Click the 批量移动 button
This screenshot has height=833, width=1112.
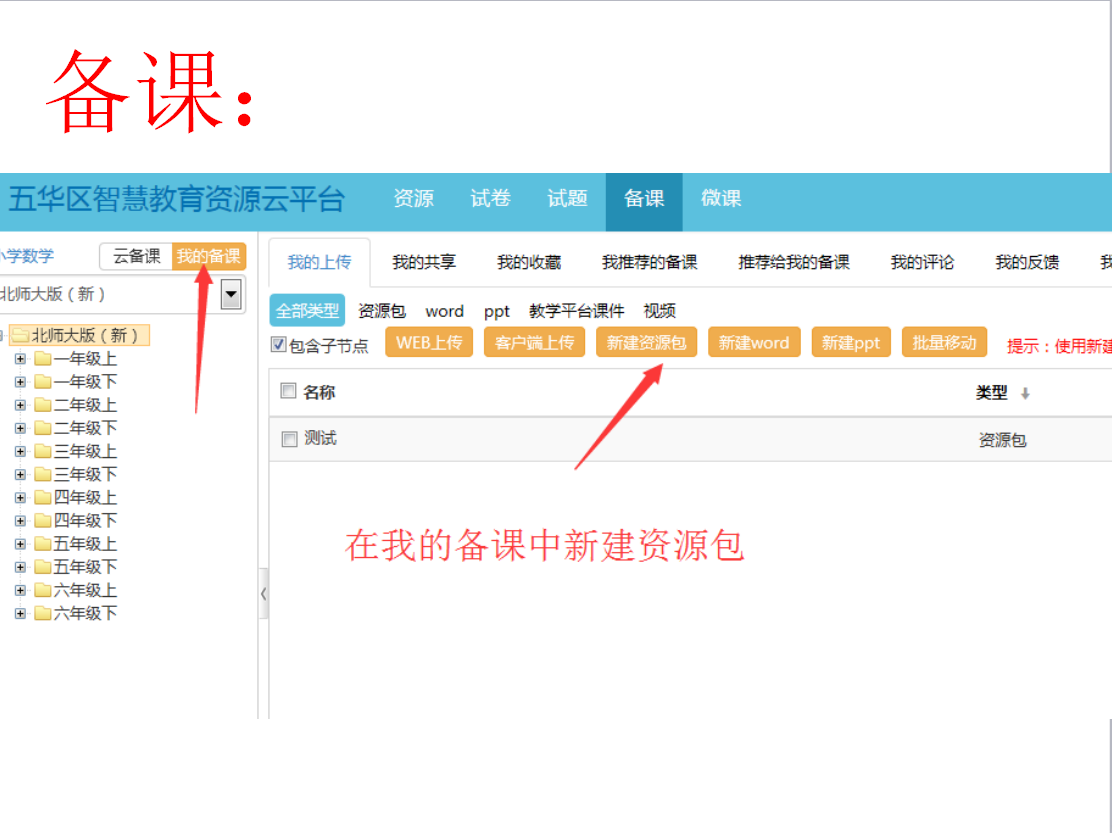pyautogui.click(x=944, y=342)
